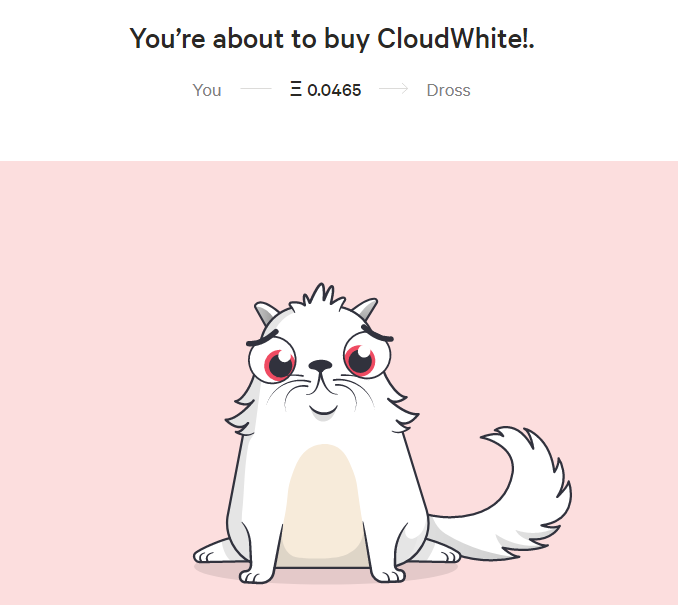Screen dimensions: 678x605
Task: Click the "You" buyer label
Action: point(207,90)
